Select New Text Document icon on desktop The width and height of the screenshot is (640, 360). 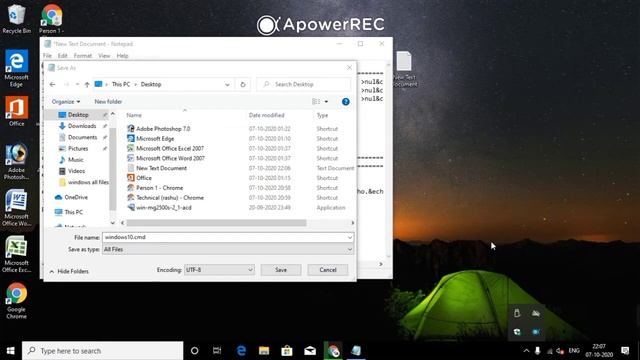(x=404, y=69)
